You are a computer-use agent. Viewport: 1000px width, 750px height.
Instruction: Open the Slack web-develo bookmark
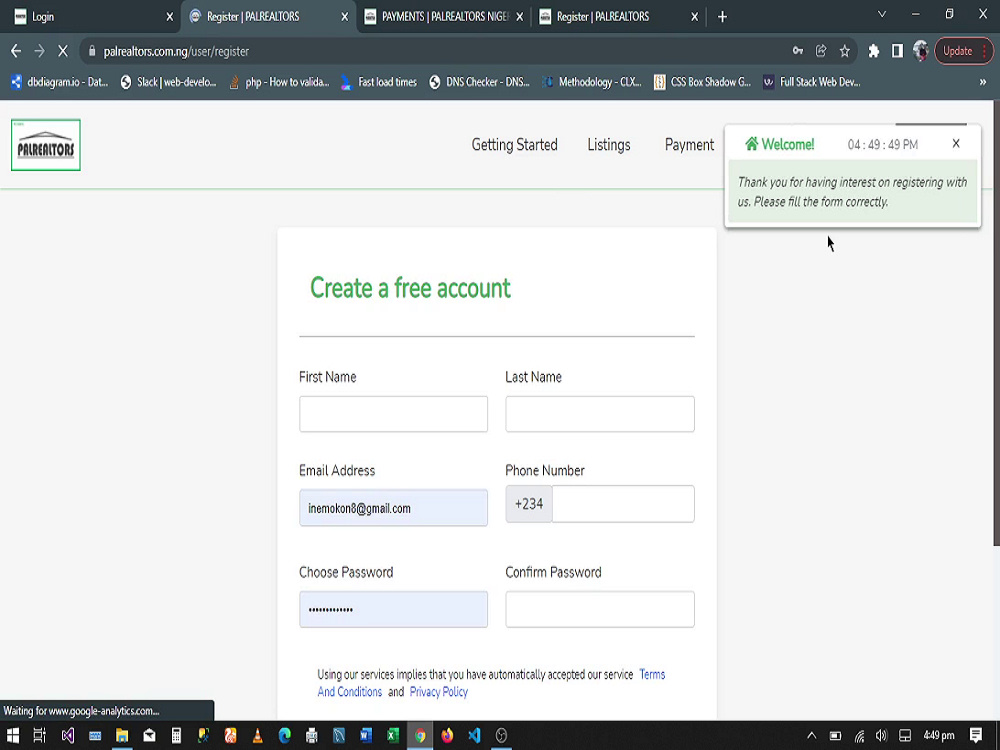pos(168,82)
